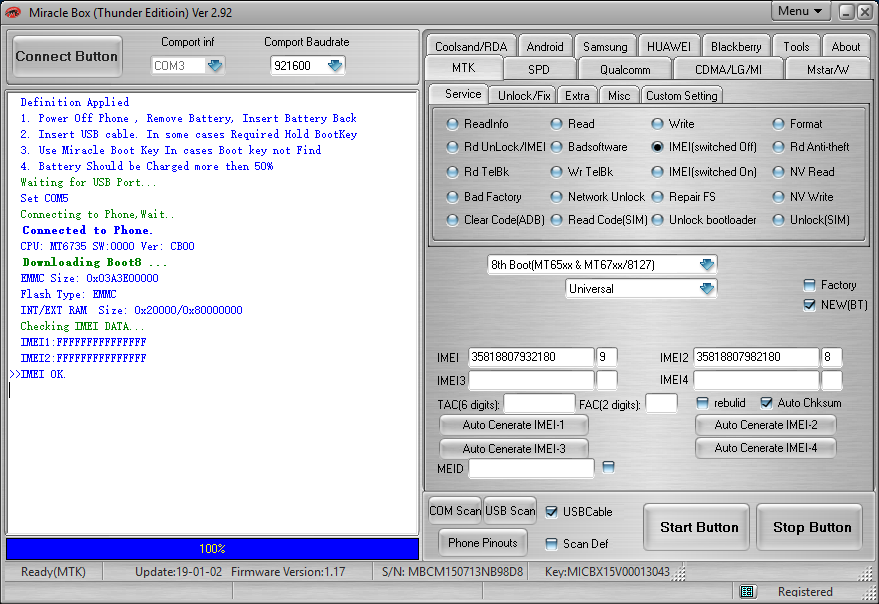Enable the Scan Def checkbox
This screenshot has height=604, width=879.
click(552, 543)
